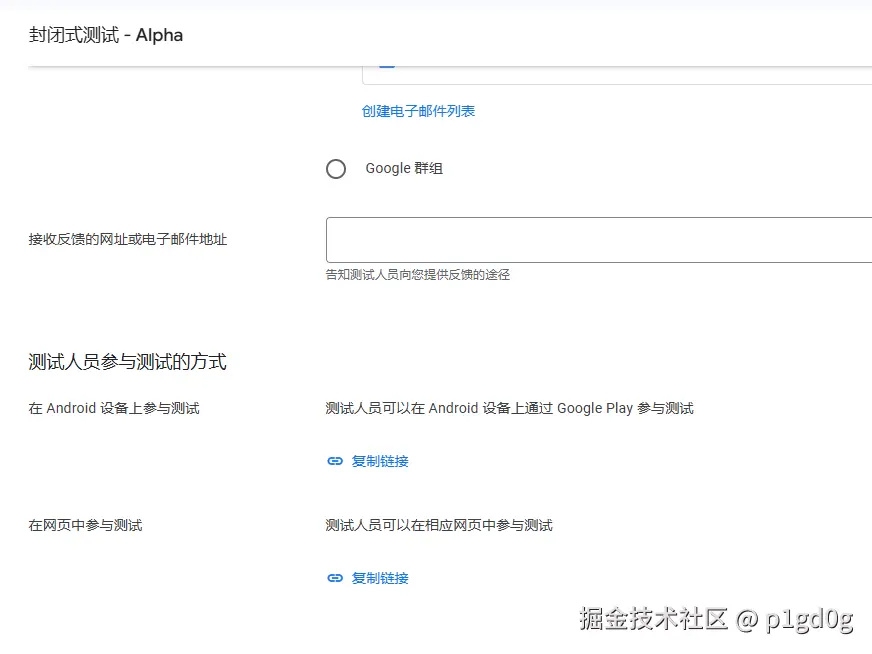872x654 pixels.
Task: Select the Google 群组 radio button
Action: pyautogui.click(x=336, y=169)
